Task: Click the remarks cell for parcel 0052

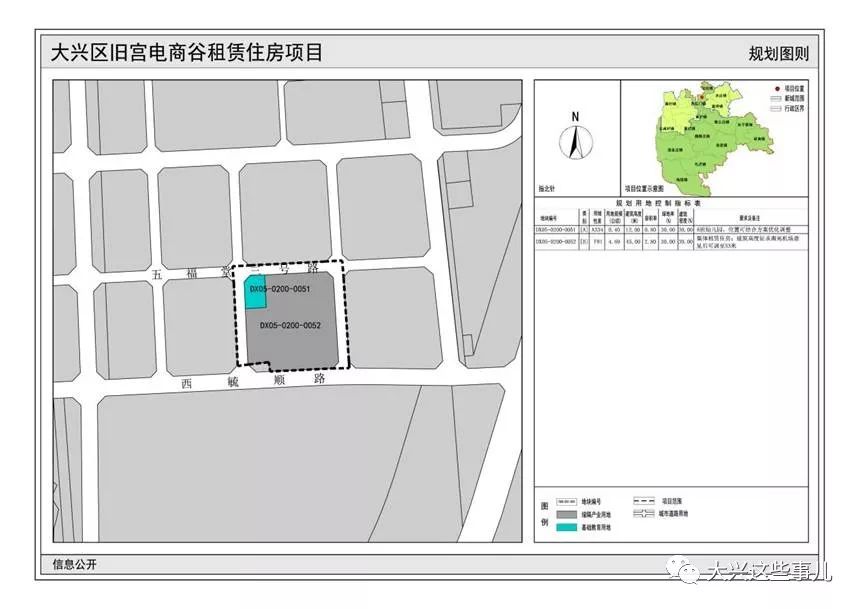Action: [x=751, y=242]
